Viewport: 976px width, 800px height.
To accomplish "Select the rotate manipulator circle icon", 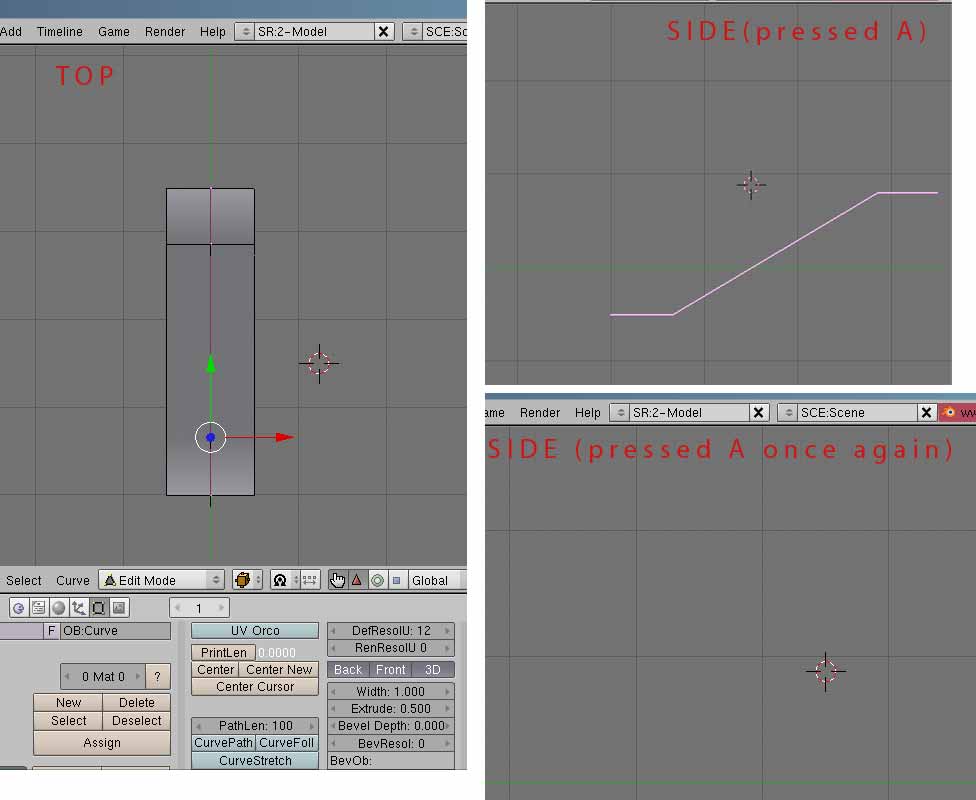I will pyautogui.click(x=377, y=580).
